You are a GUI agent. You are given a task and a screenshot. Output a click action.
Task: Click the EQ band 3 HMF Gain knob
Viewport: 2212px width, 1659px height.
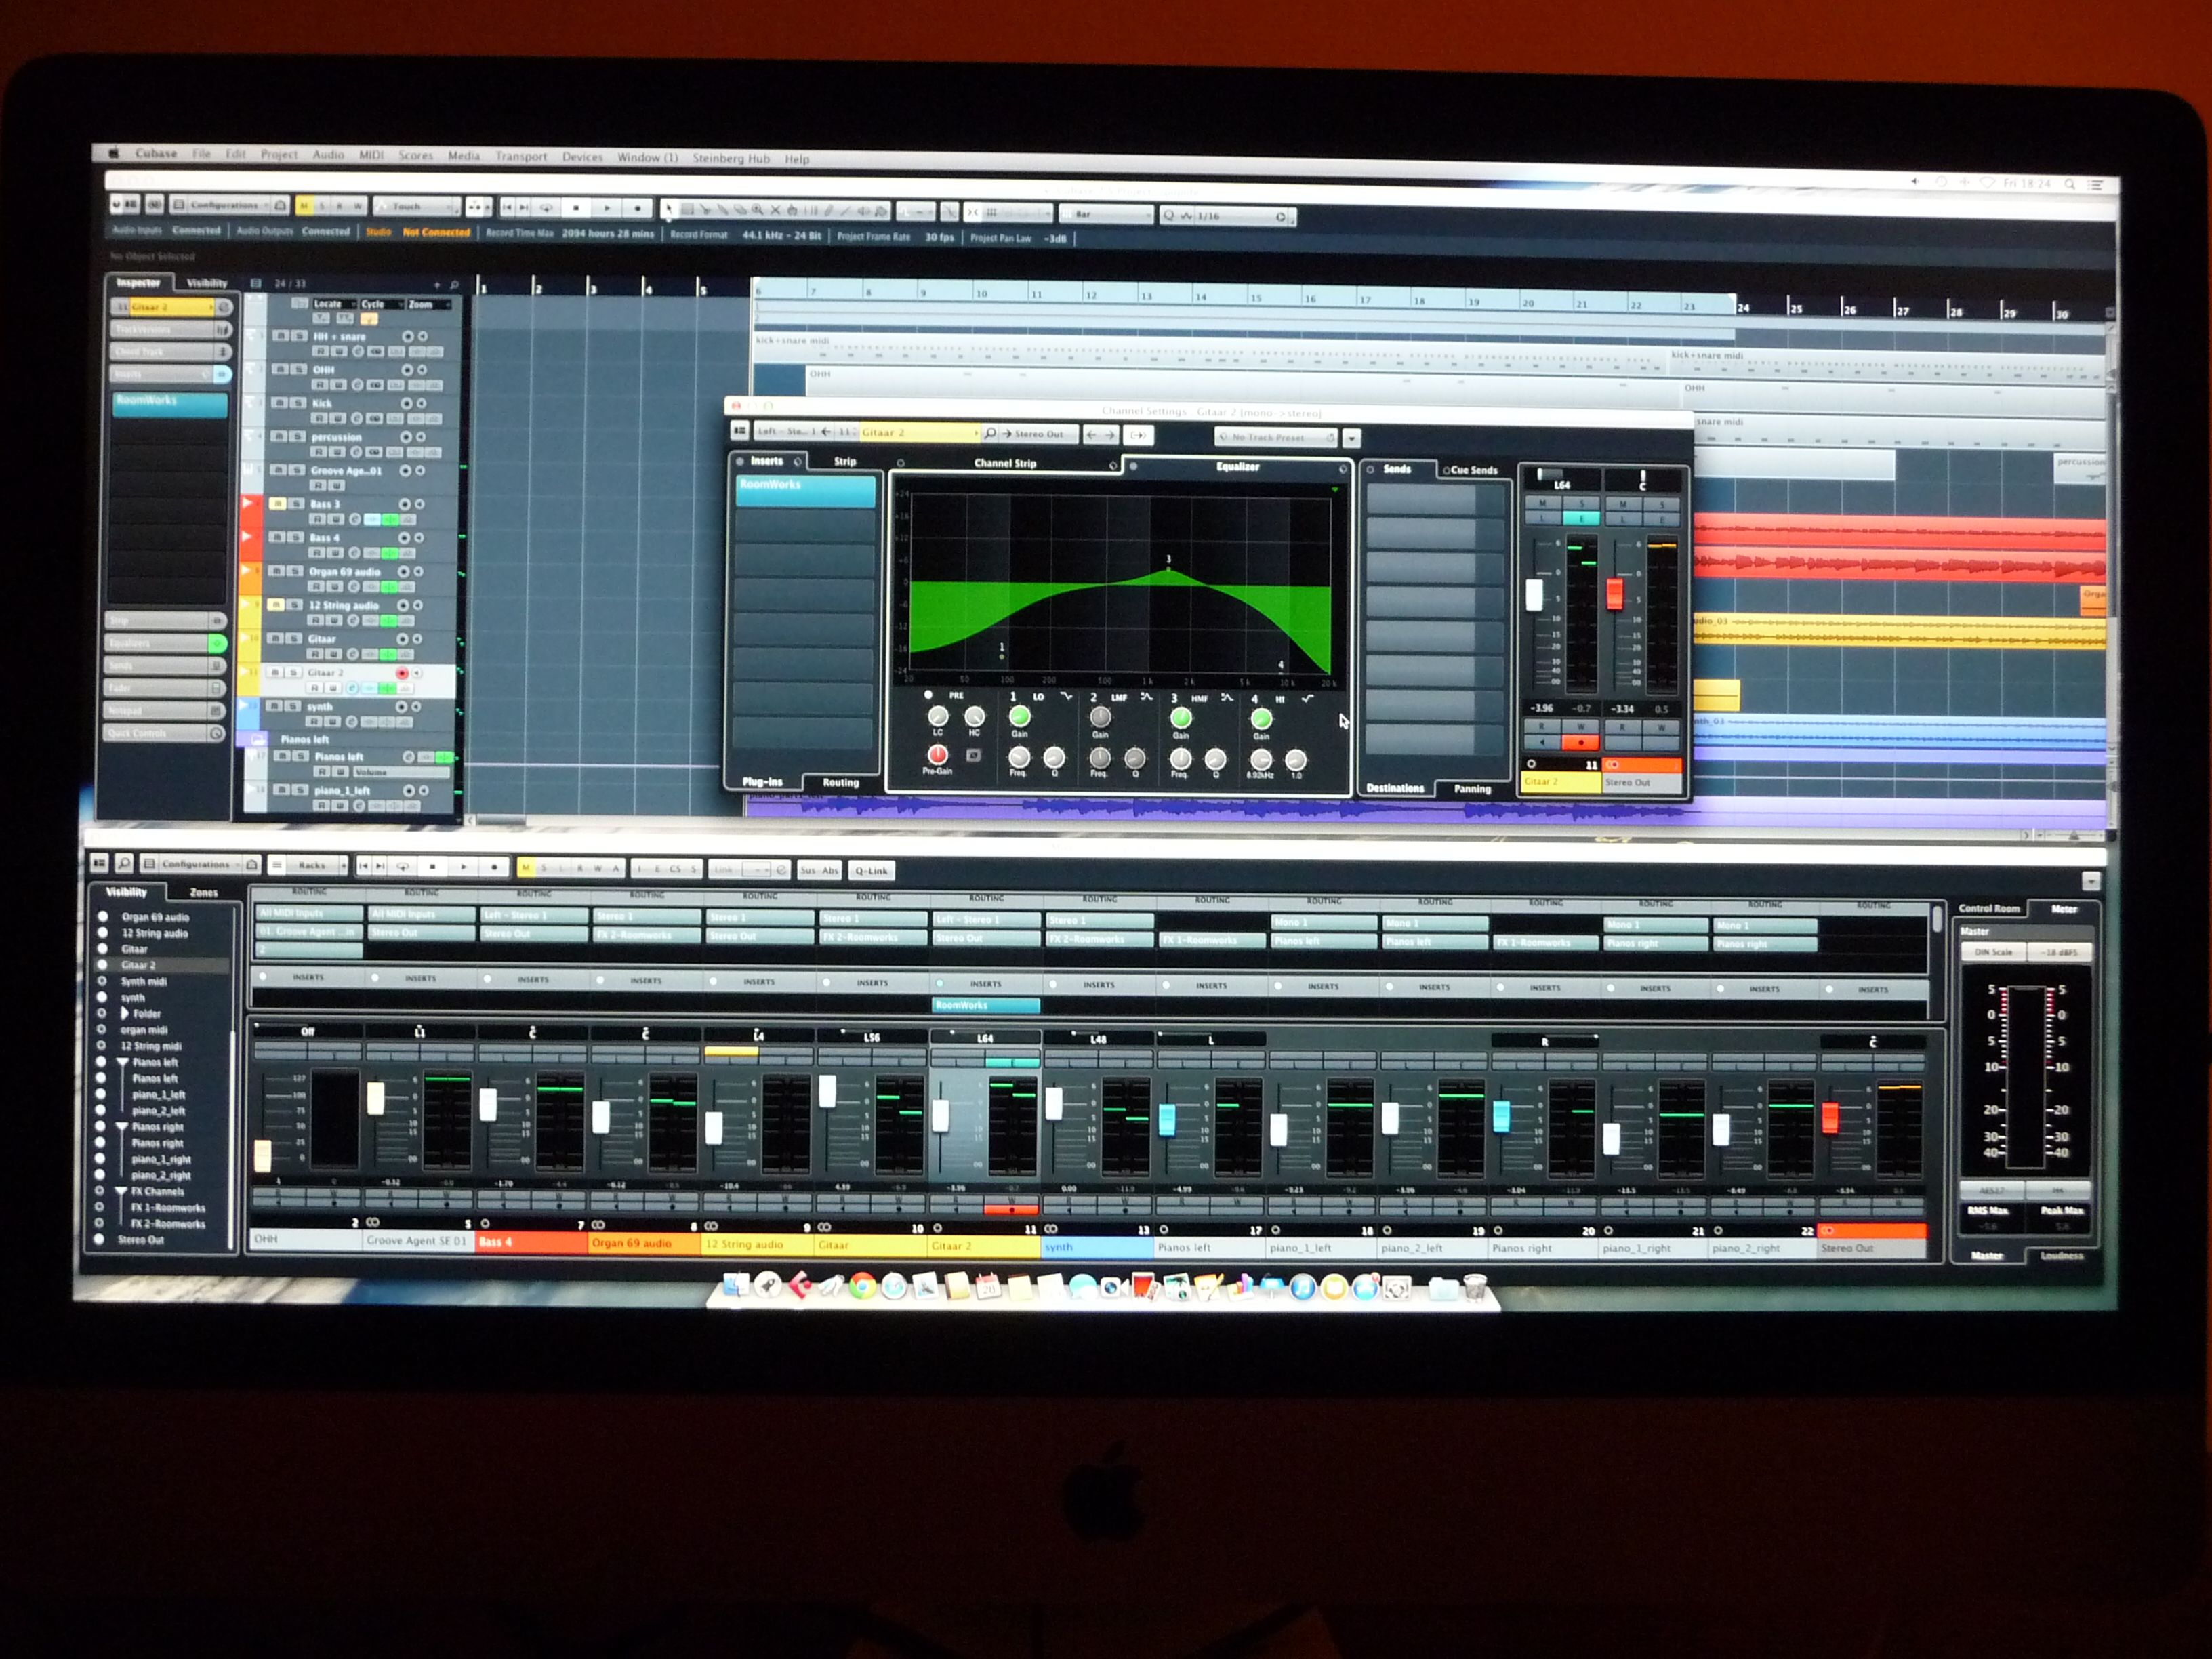click(1181, 717)
